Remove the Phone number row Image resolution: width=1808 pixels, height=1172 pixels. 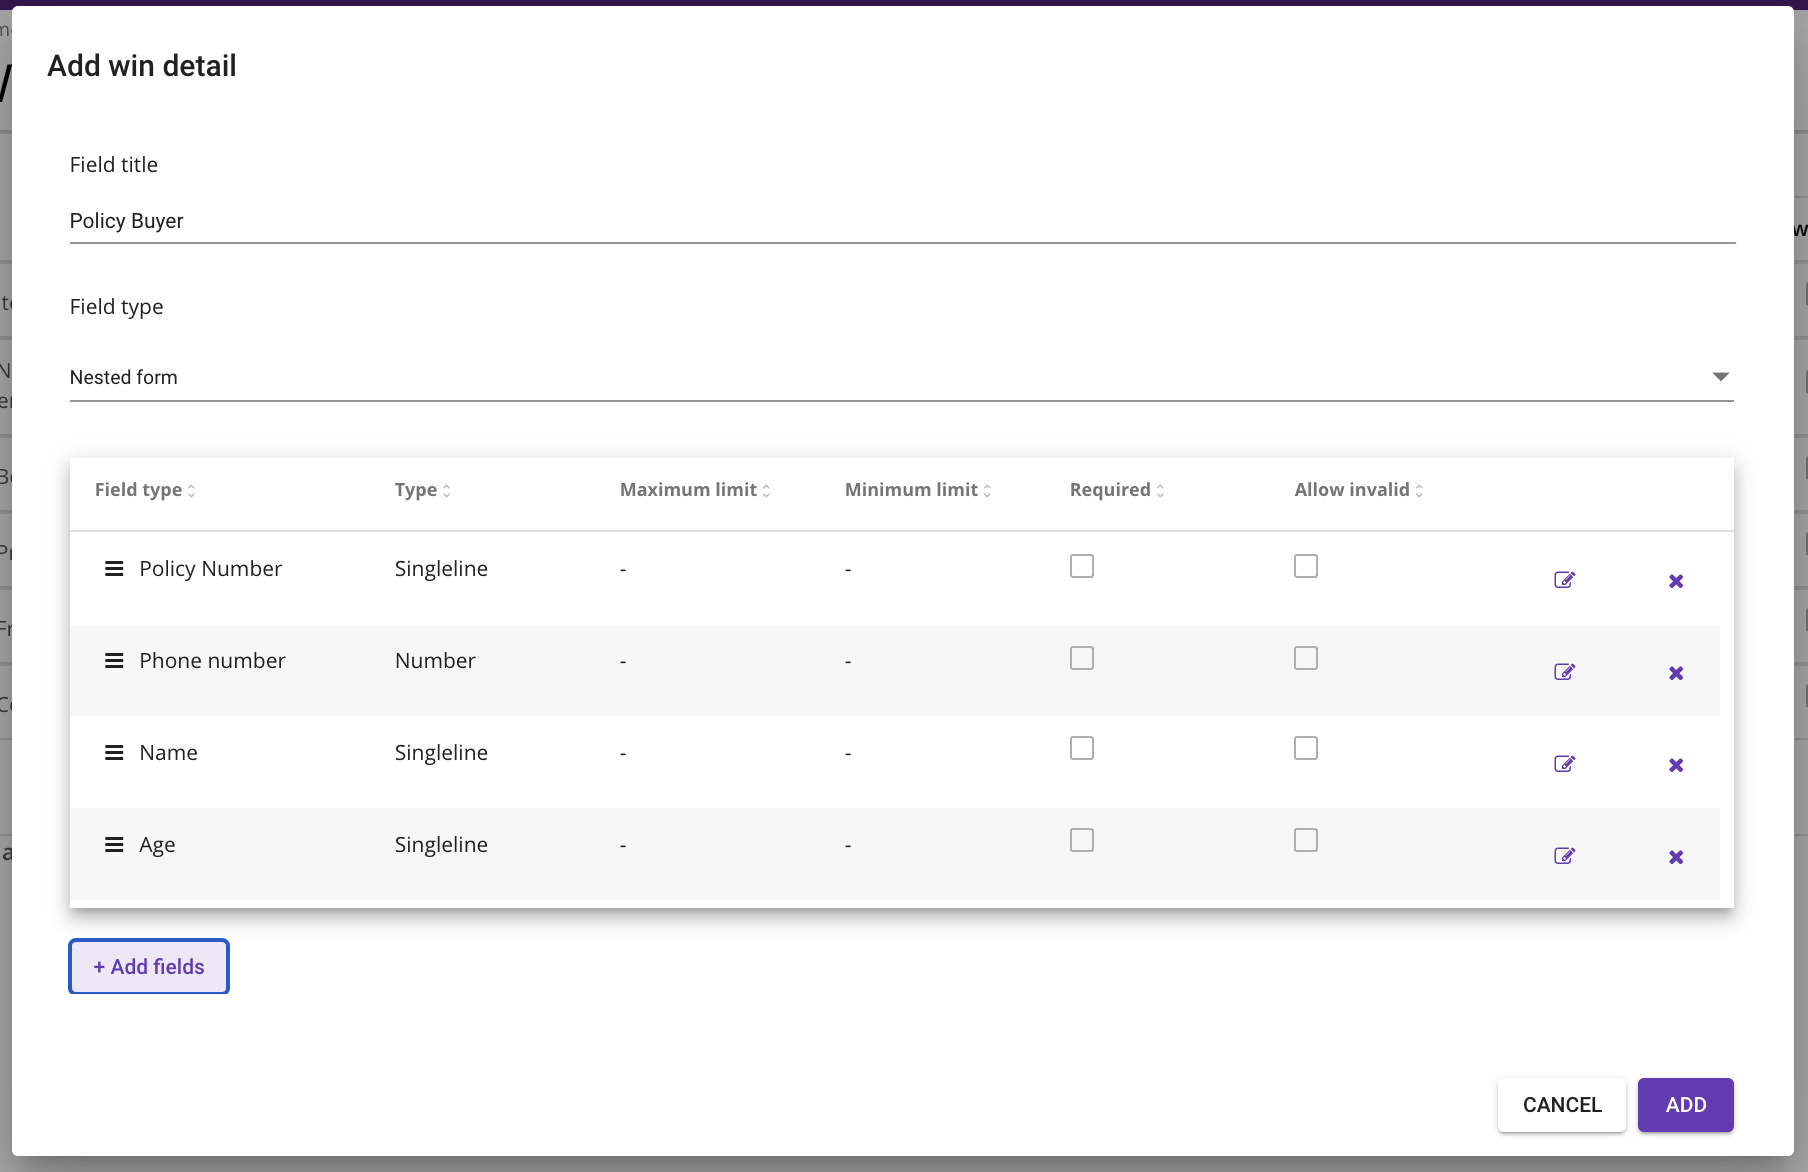click(x=1676, y=673)
